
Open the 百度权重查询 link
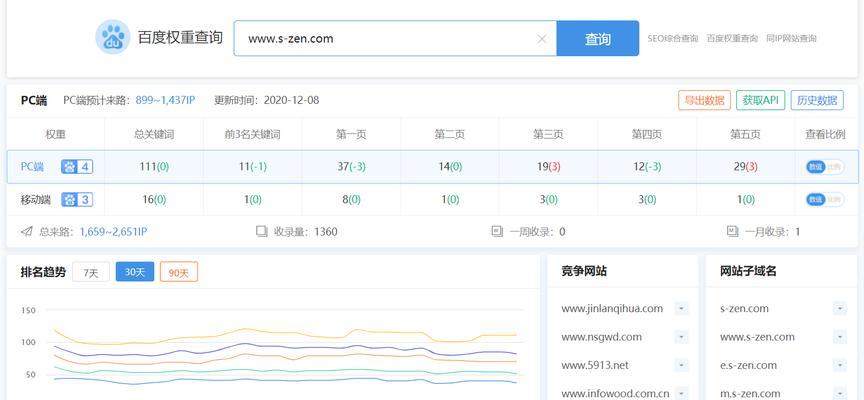click(x=732, y=39)
